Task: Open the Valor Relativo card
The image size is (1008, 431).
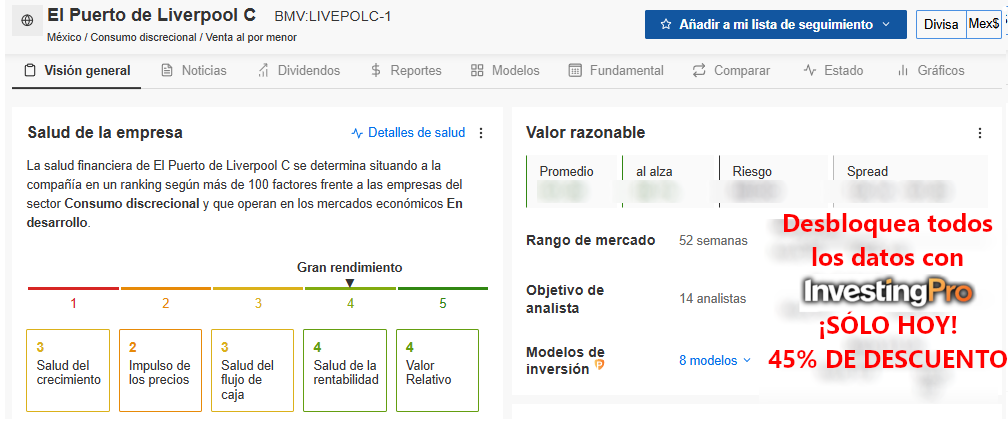Action: click(x=438, y=371)
